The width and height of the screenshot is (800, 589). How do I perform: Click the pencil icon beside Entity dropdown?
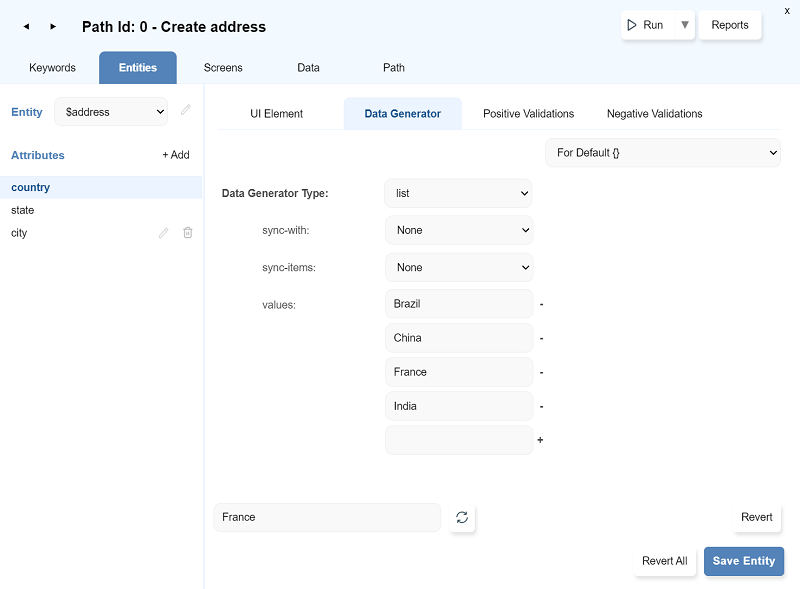click(x=186, y=111)
